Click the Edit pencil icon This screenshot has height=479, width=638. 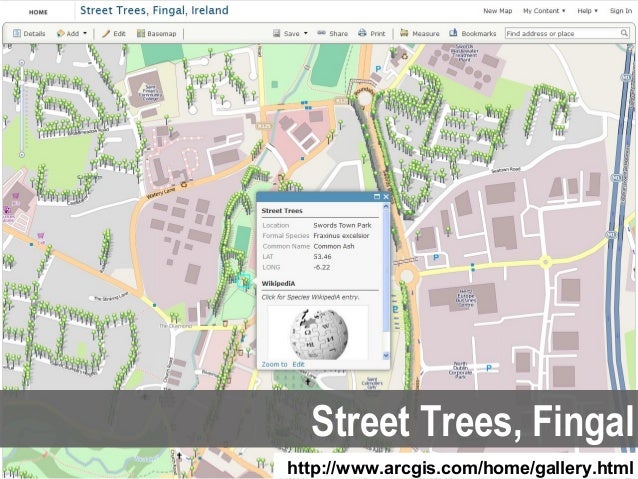coord(106,33)
